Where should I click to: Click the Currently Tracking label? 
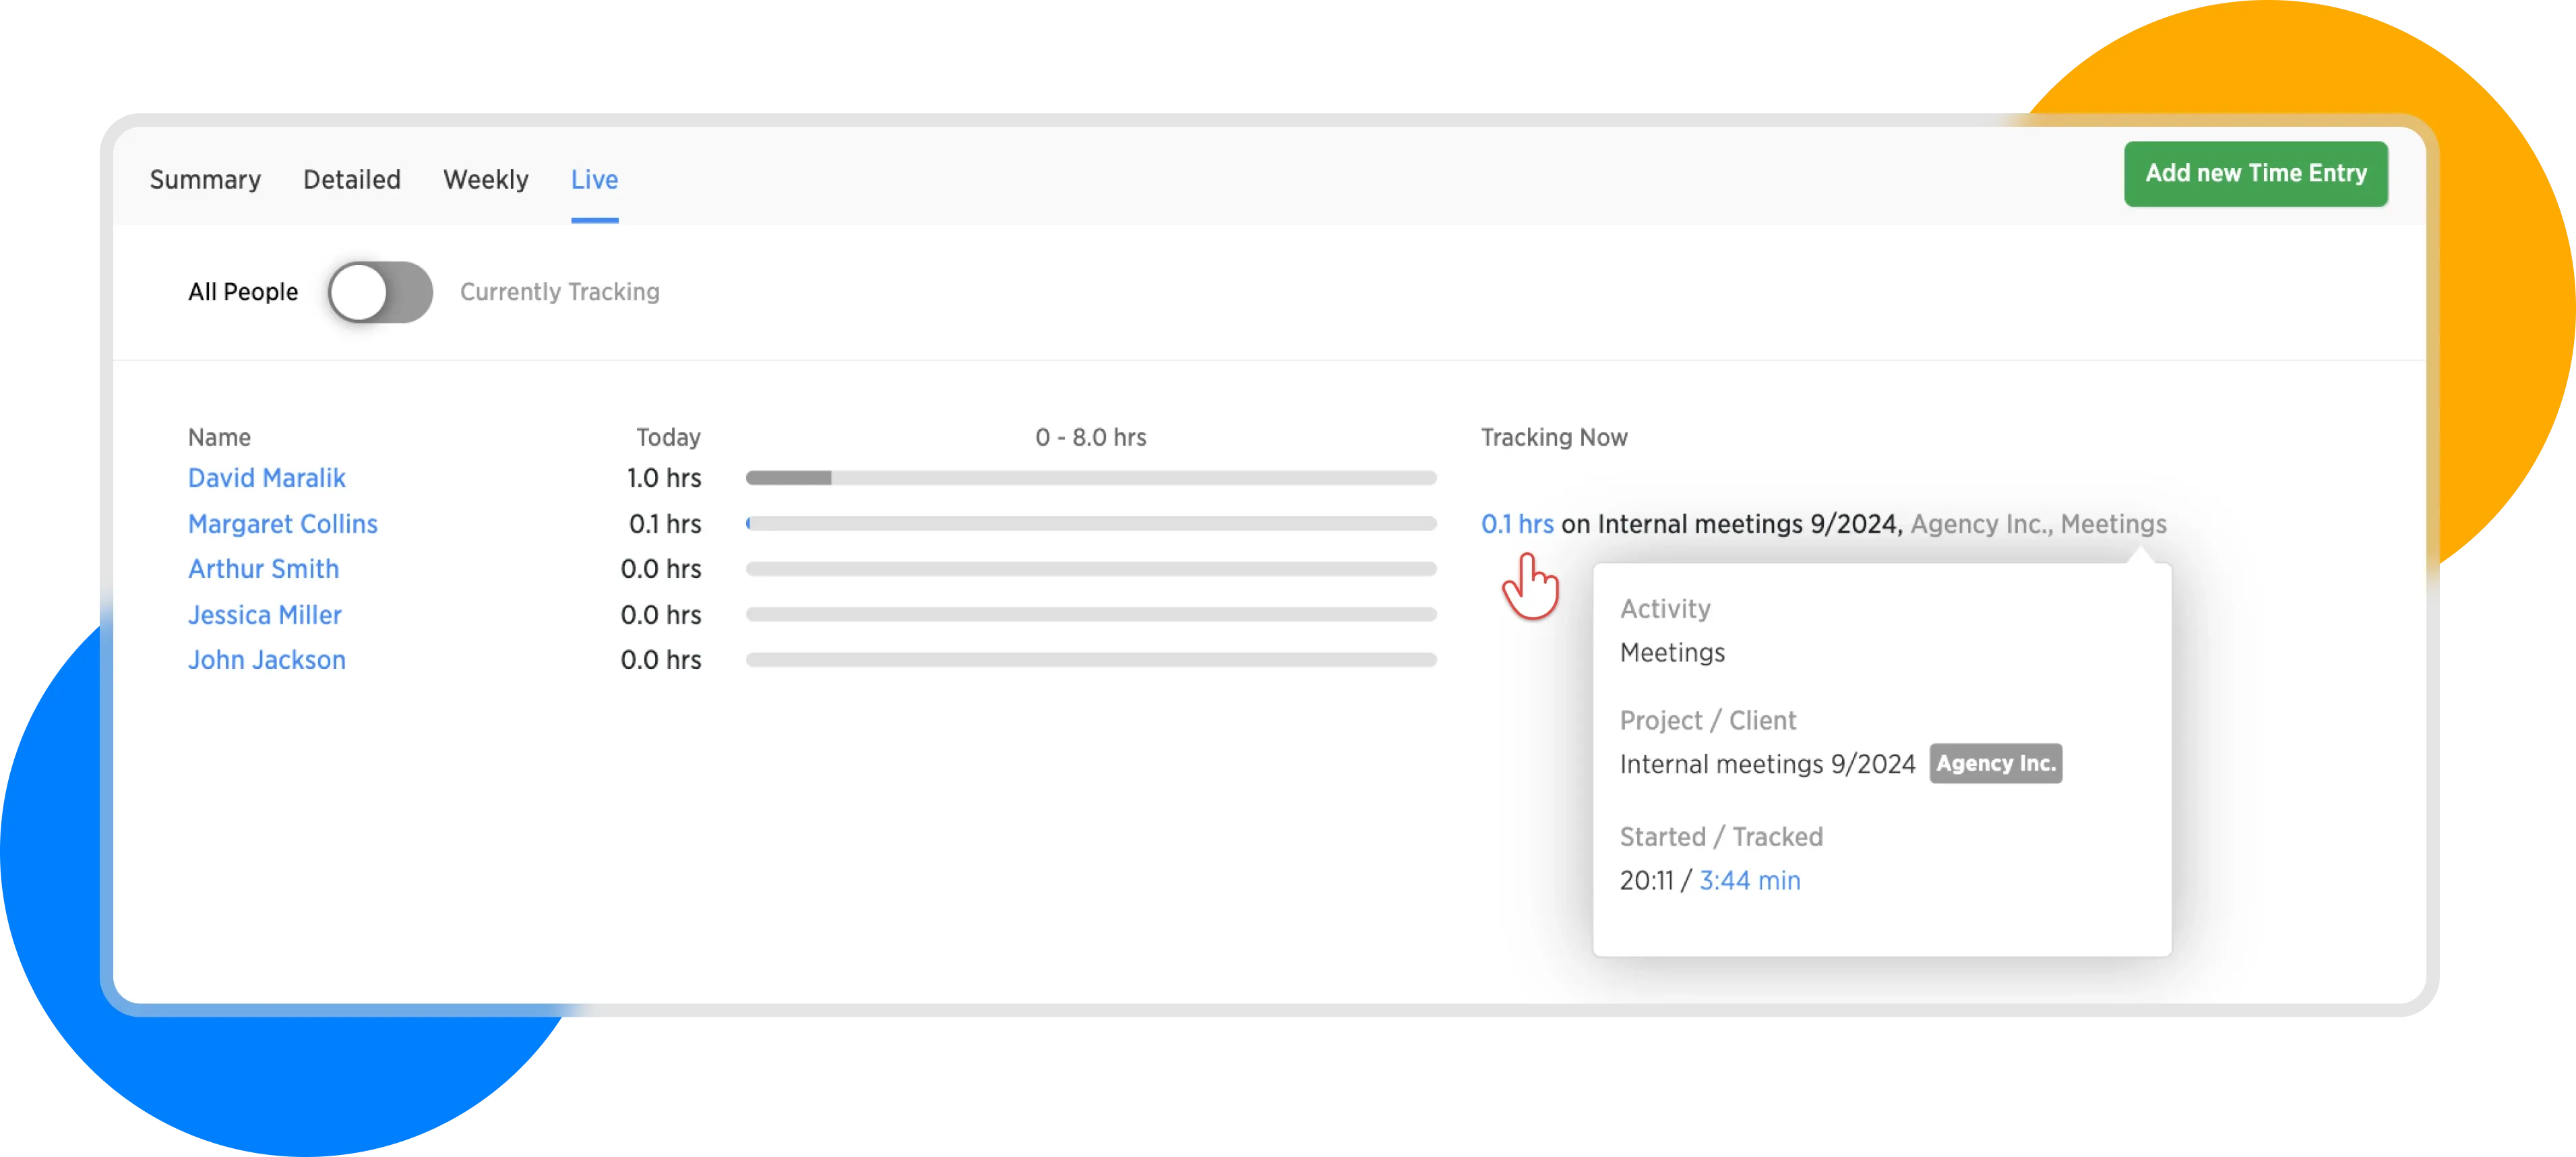tap(559, 292)
